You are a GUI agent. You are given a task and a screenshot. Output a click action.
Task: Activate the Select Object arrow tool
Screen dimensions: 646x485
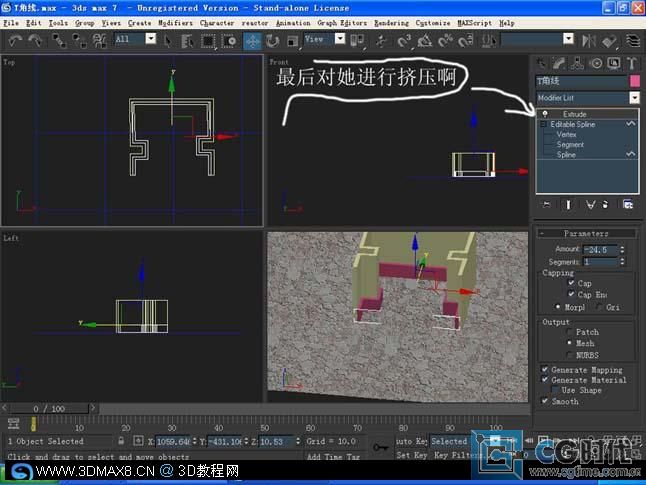tap(167, 40)
